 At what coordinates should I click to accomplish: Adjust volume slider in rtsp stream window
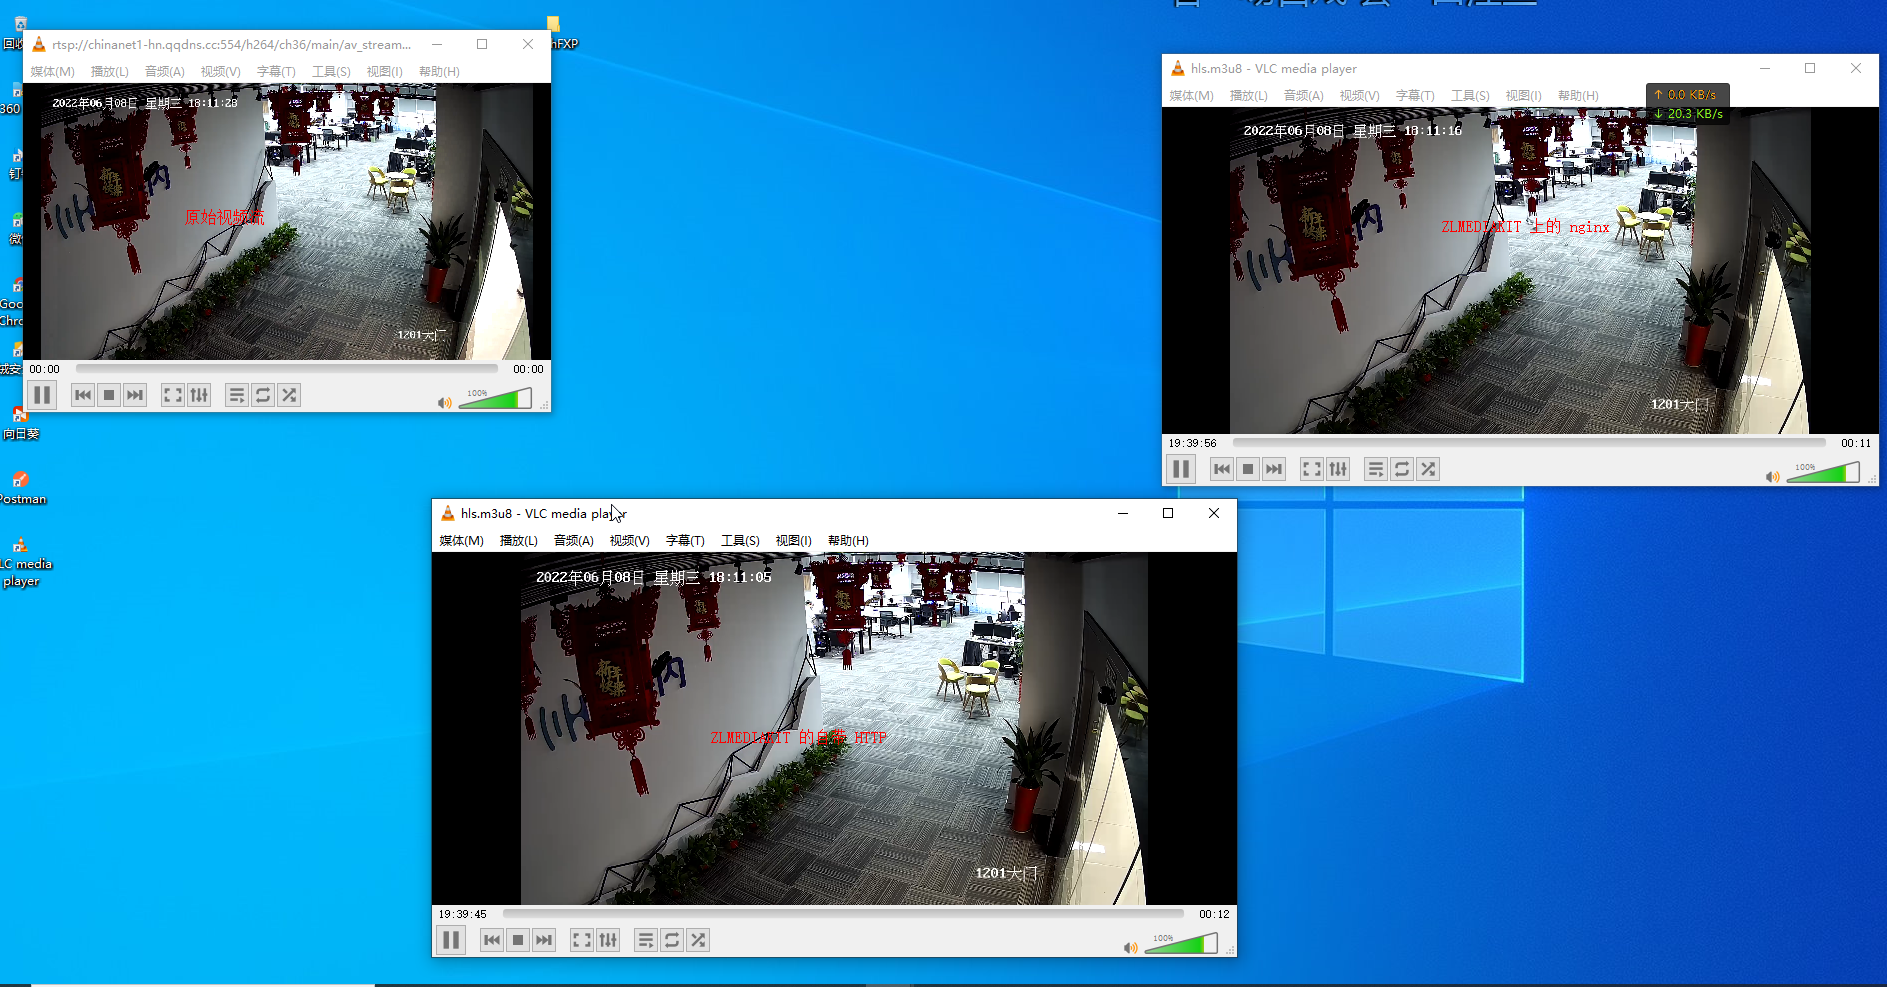(495, 399)
